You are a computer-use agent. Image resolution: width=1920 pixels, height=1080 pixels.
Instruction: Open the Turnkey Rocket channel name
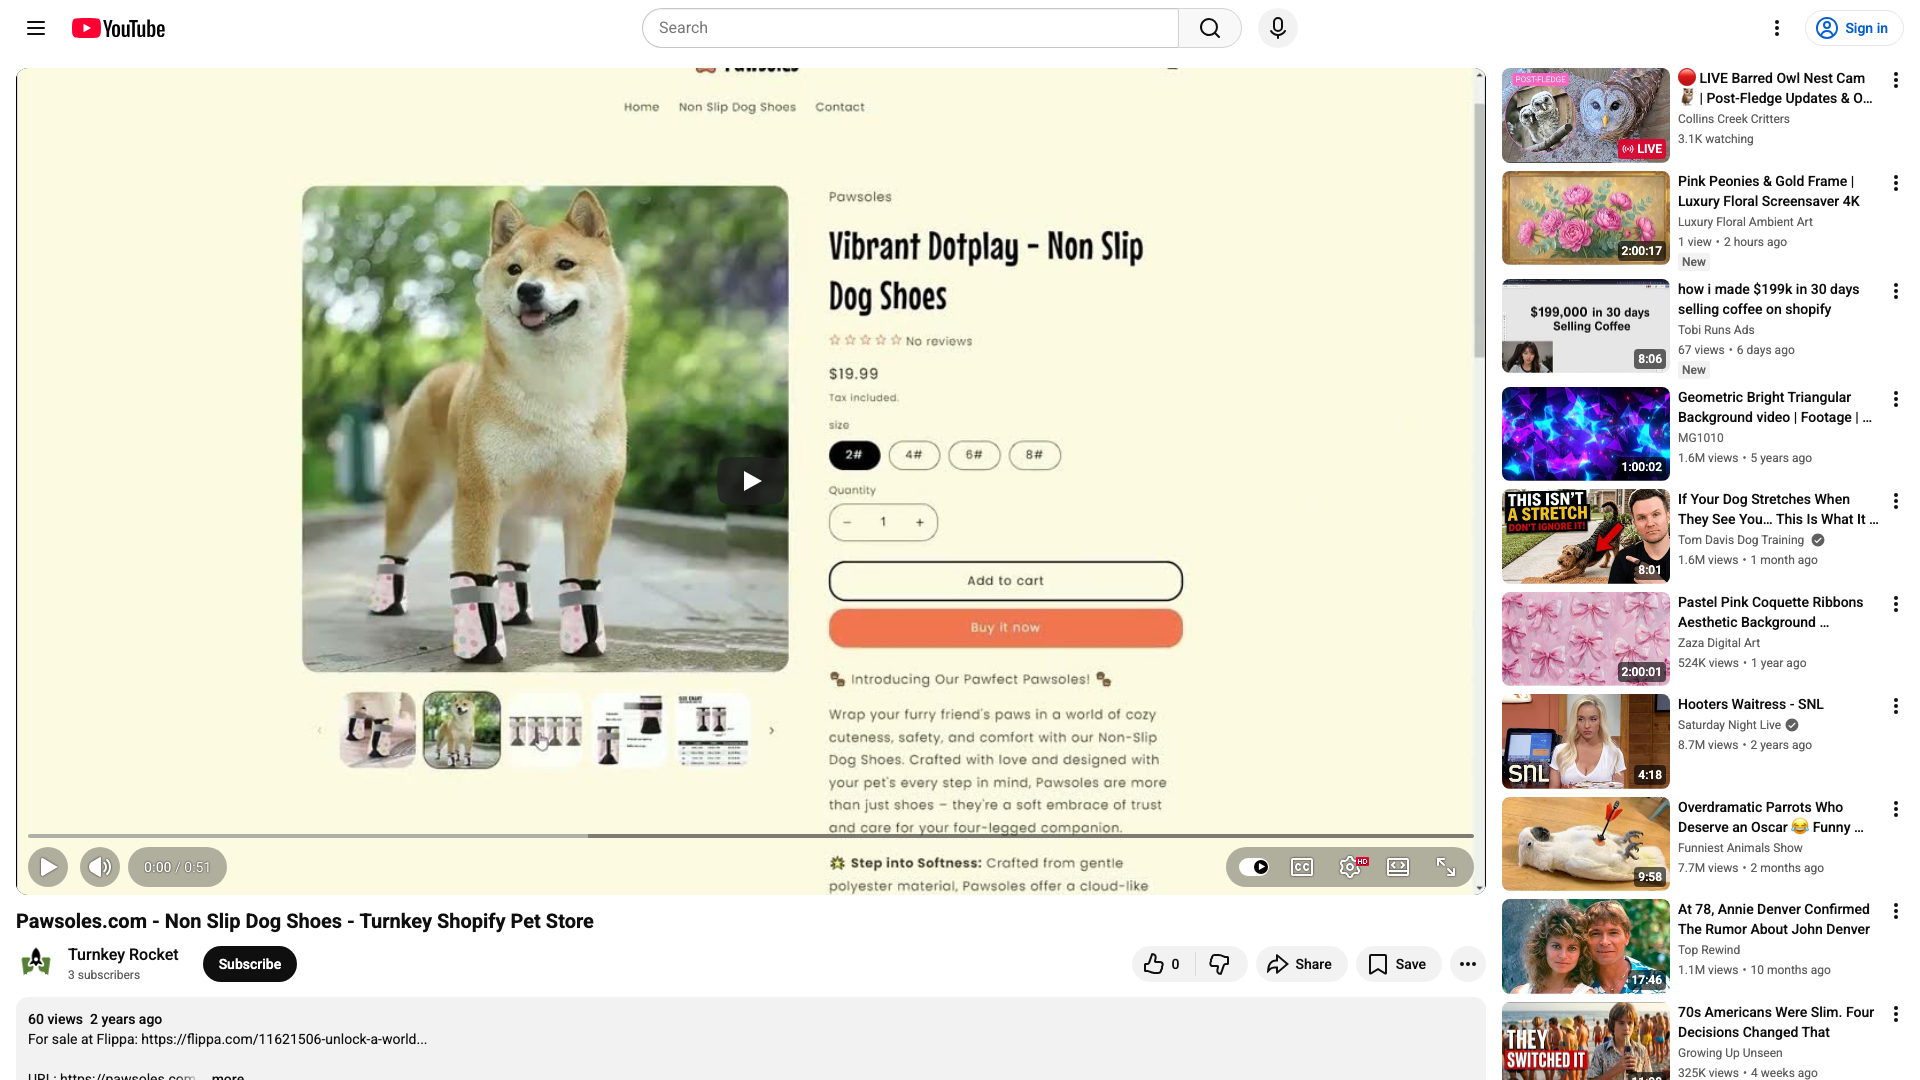(123, 955)
